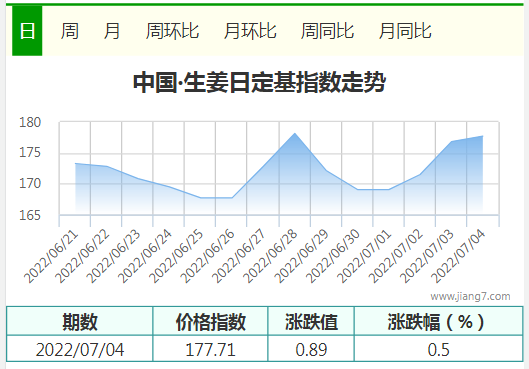Viewport: 529px width, 369px height.
Task: Open the 月同比 tab
Action: click(405, 31)
